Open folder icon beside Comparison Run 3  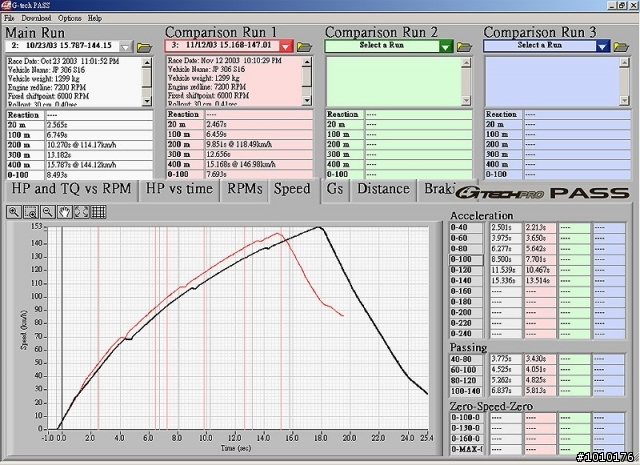tap(621, 47)
